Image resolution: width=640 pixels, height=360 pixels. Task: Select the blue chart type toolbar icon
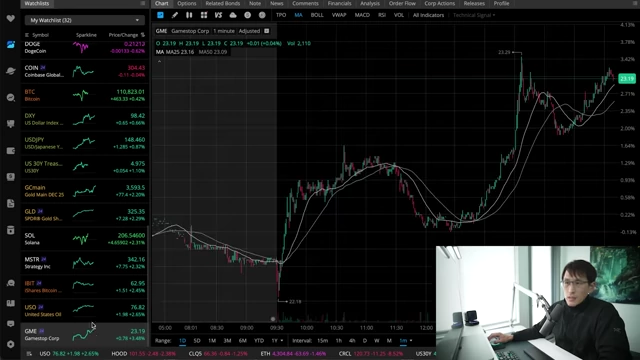(x=160, y=15)
